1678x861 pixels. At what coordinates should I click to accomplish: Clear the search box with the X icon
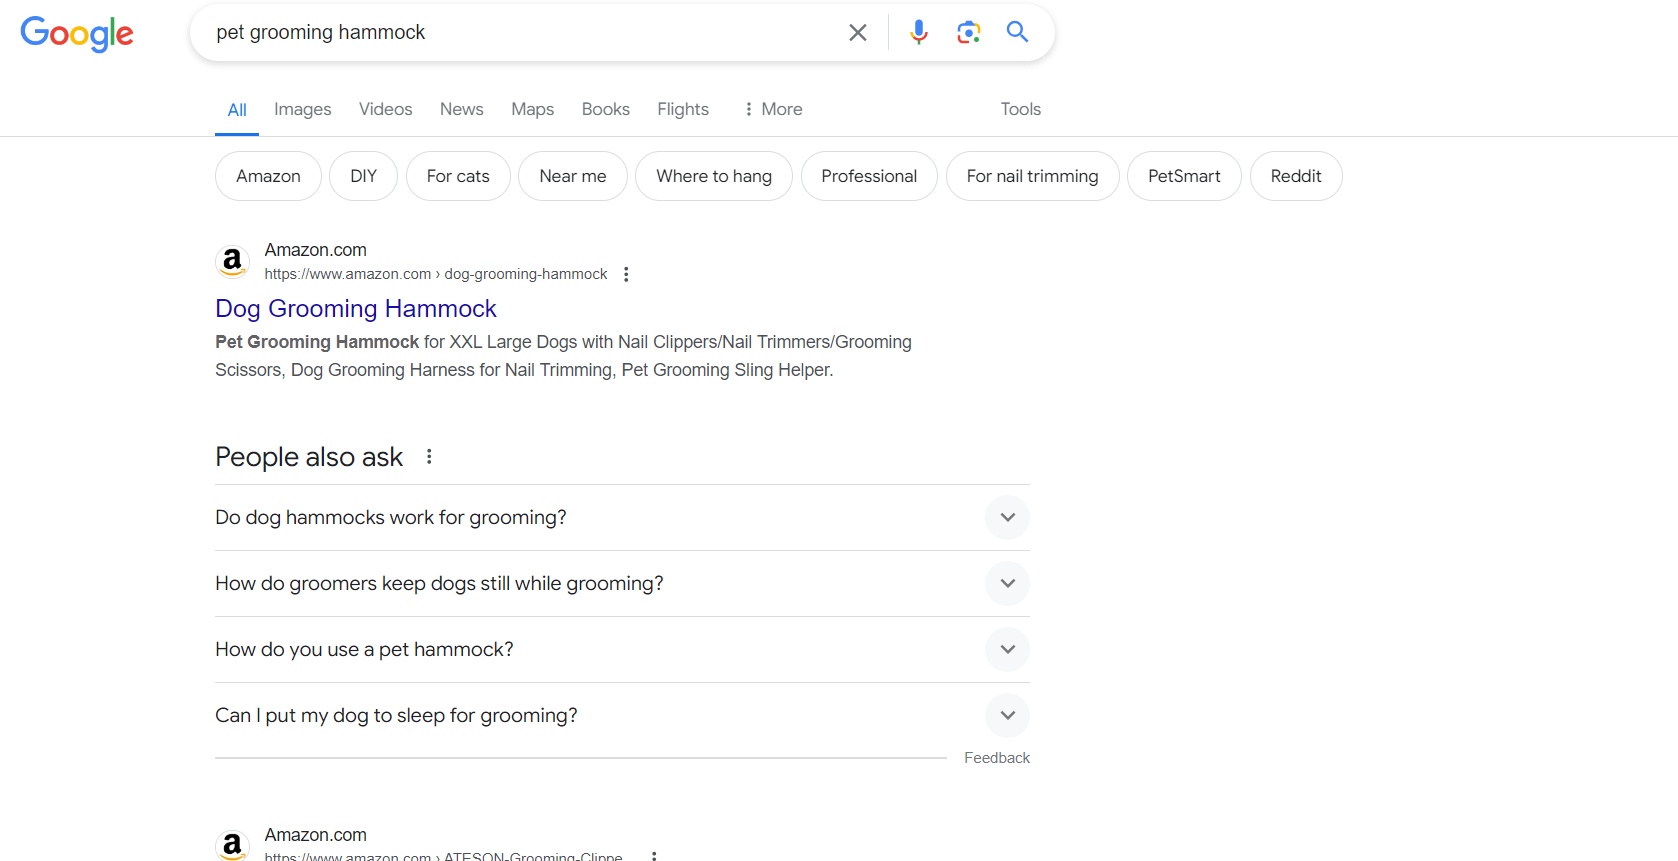[x=858, y=33]
